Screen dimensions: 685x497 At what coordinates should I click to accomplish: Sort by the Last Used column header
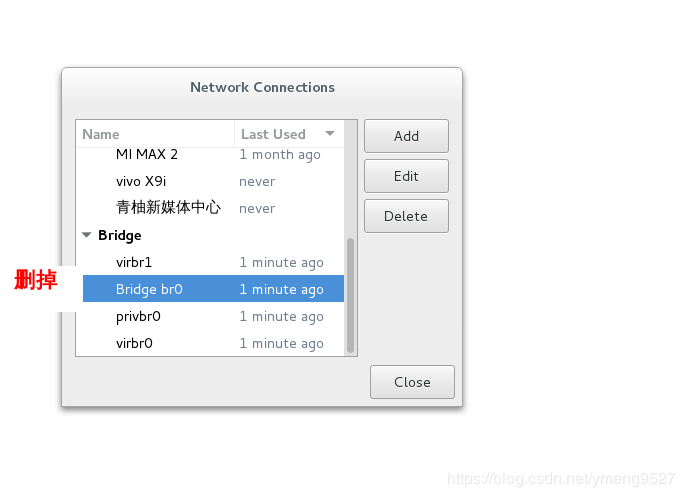pos(274,134)
